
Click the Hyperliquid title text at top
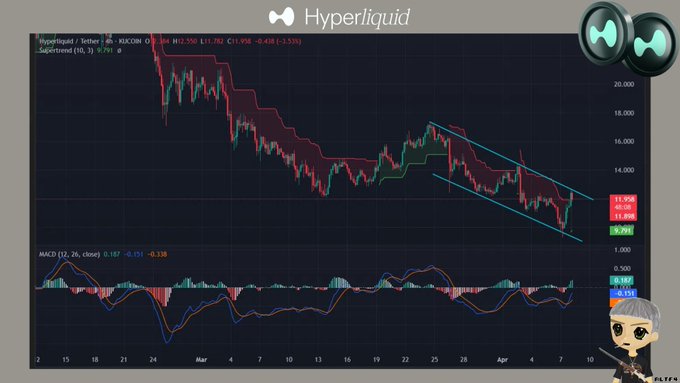357,17
